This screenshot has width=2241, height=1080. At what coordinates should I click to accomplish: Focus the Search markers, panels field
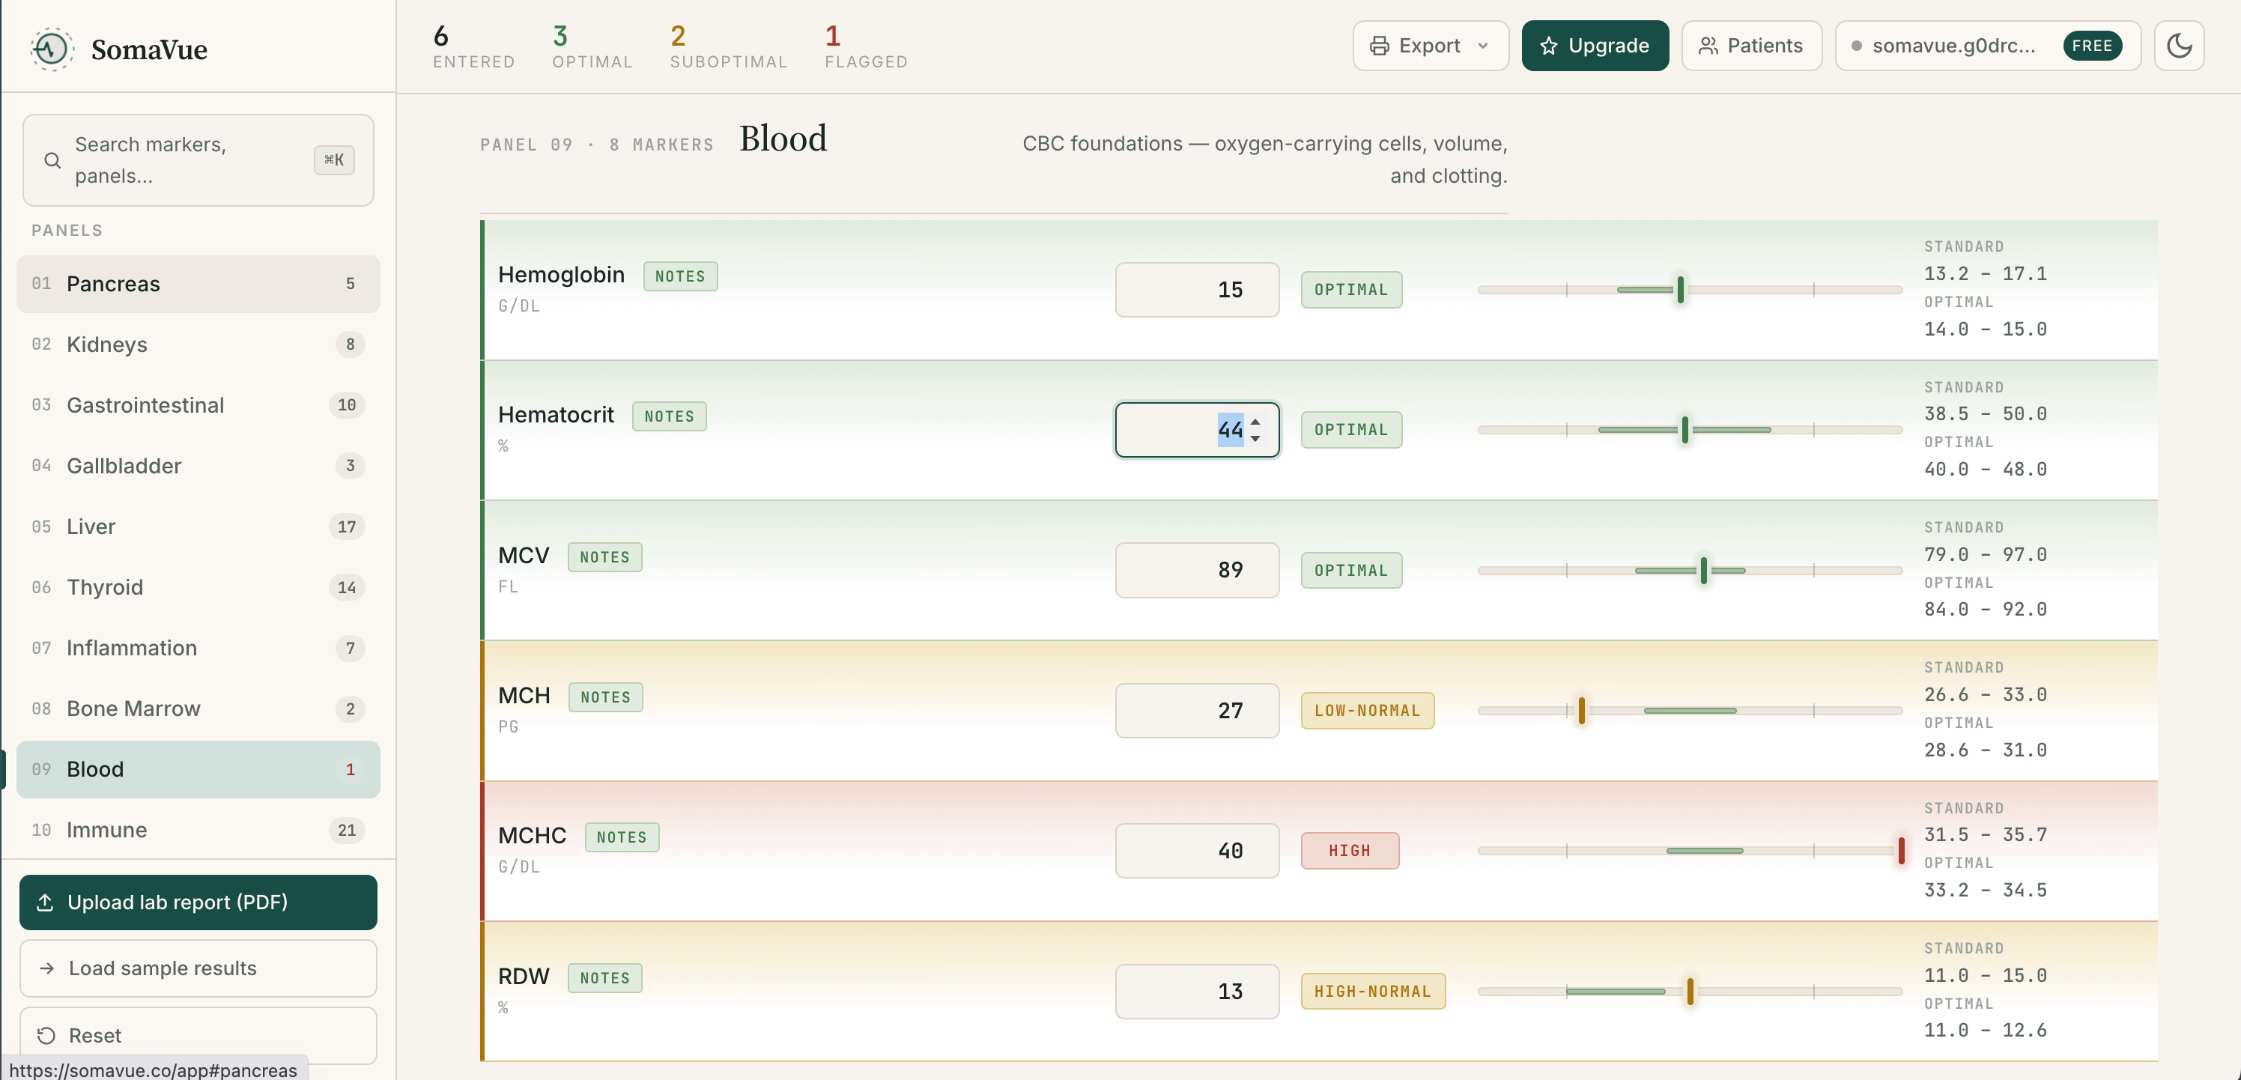198,160
